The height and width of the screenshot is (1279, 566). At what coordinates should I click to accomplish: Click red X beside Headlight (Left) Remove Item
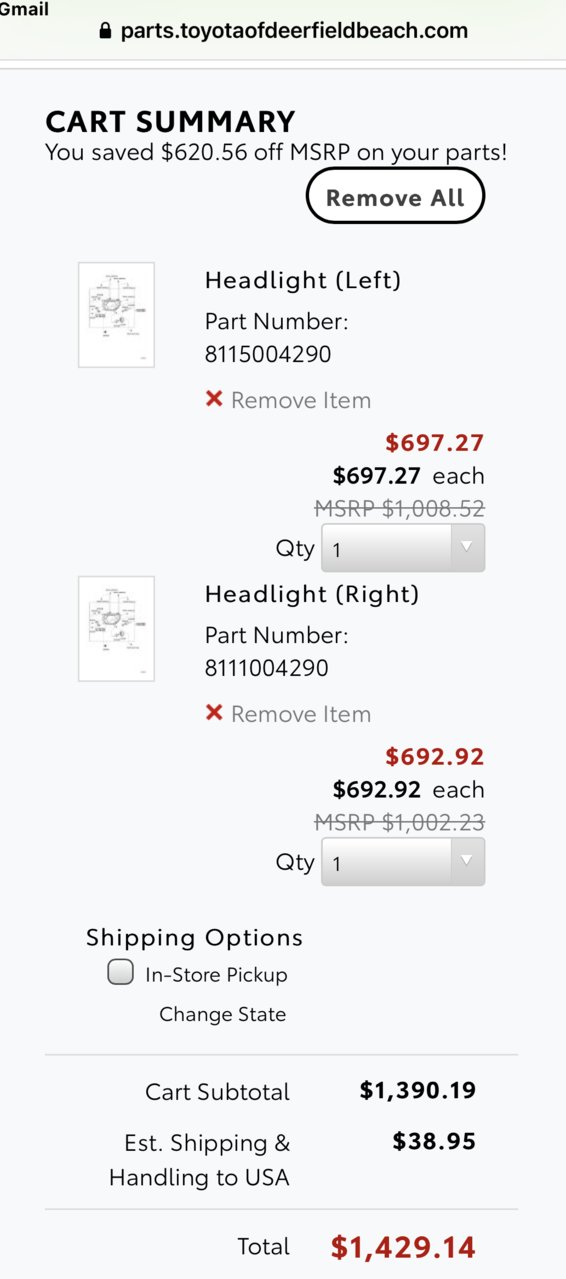[x=214, y=399]
